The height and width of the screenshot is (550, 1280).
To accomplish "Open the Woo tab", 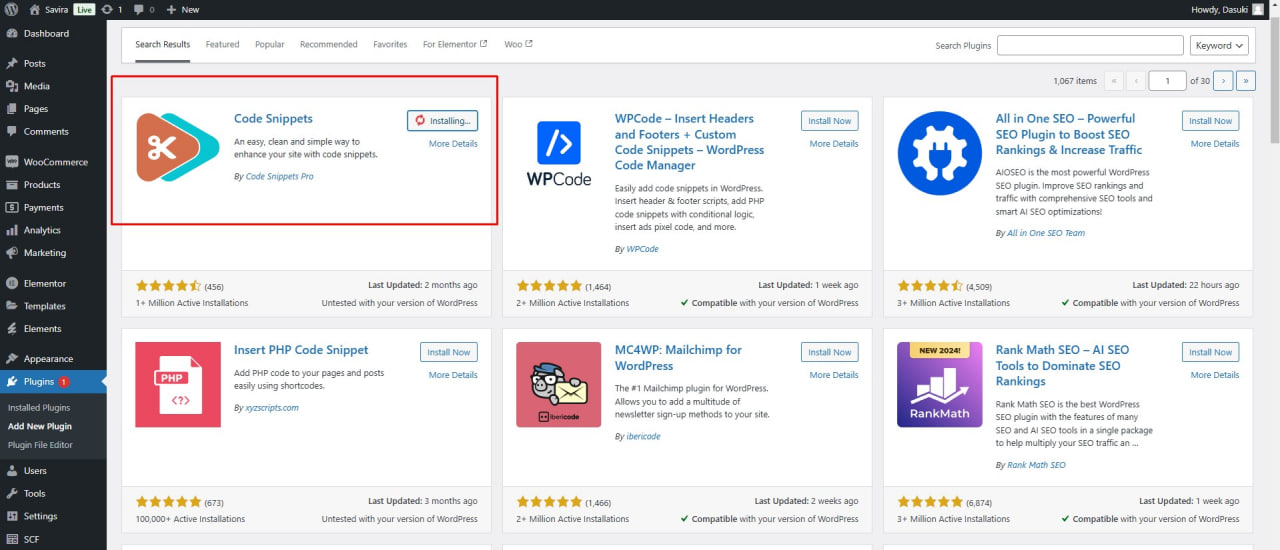I will pyautogui.click(x=518, y=44).
